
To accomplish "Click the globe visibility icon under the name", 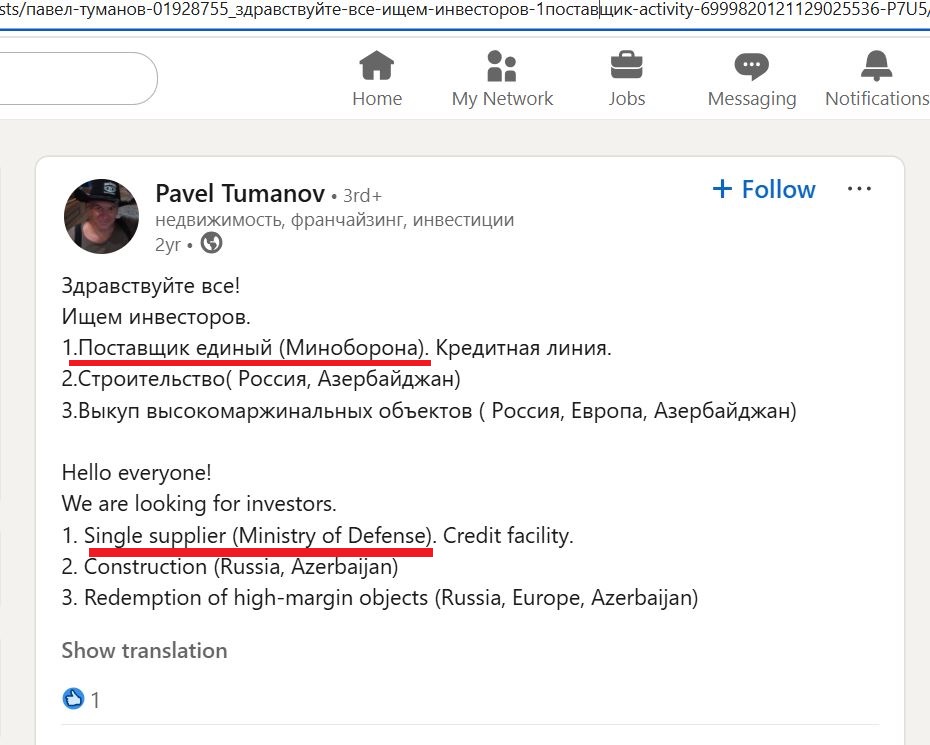I will 211,243.
